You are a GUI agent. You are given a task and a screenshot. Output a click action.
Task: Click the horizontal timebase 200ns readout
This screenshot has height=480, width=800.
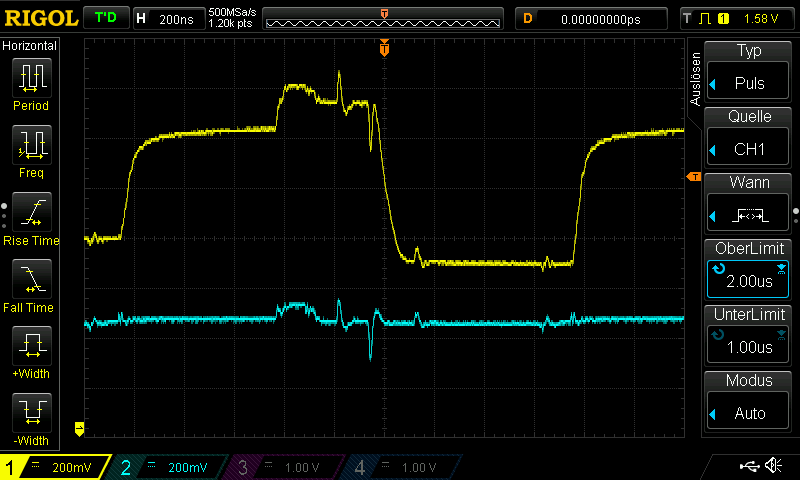coord(168,19)
